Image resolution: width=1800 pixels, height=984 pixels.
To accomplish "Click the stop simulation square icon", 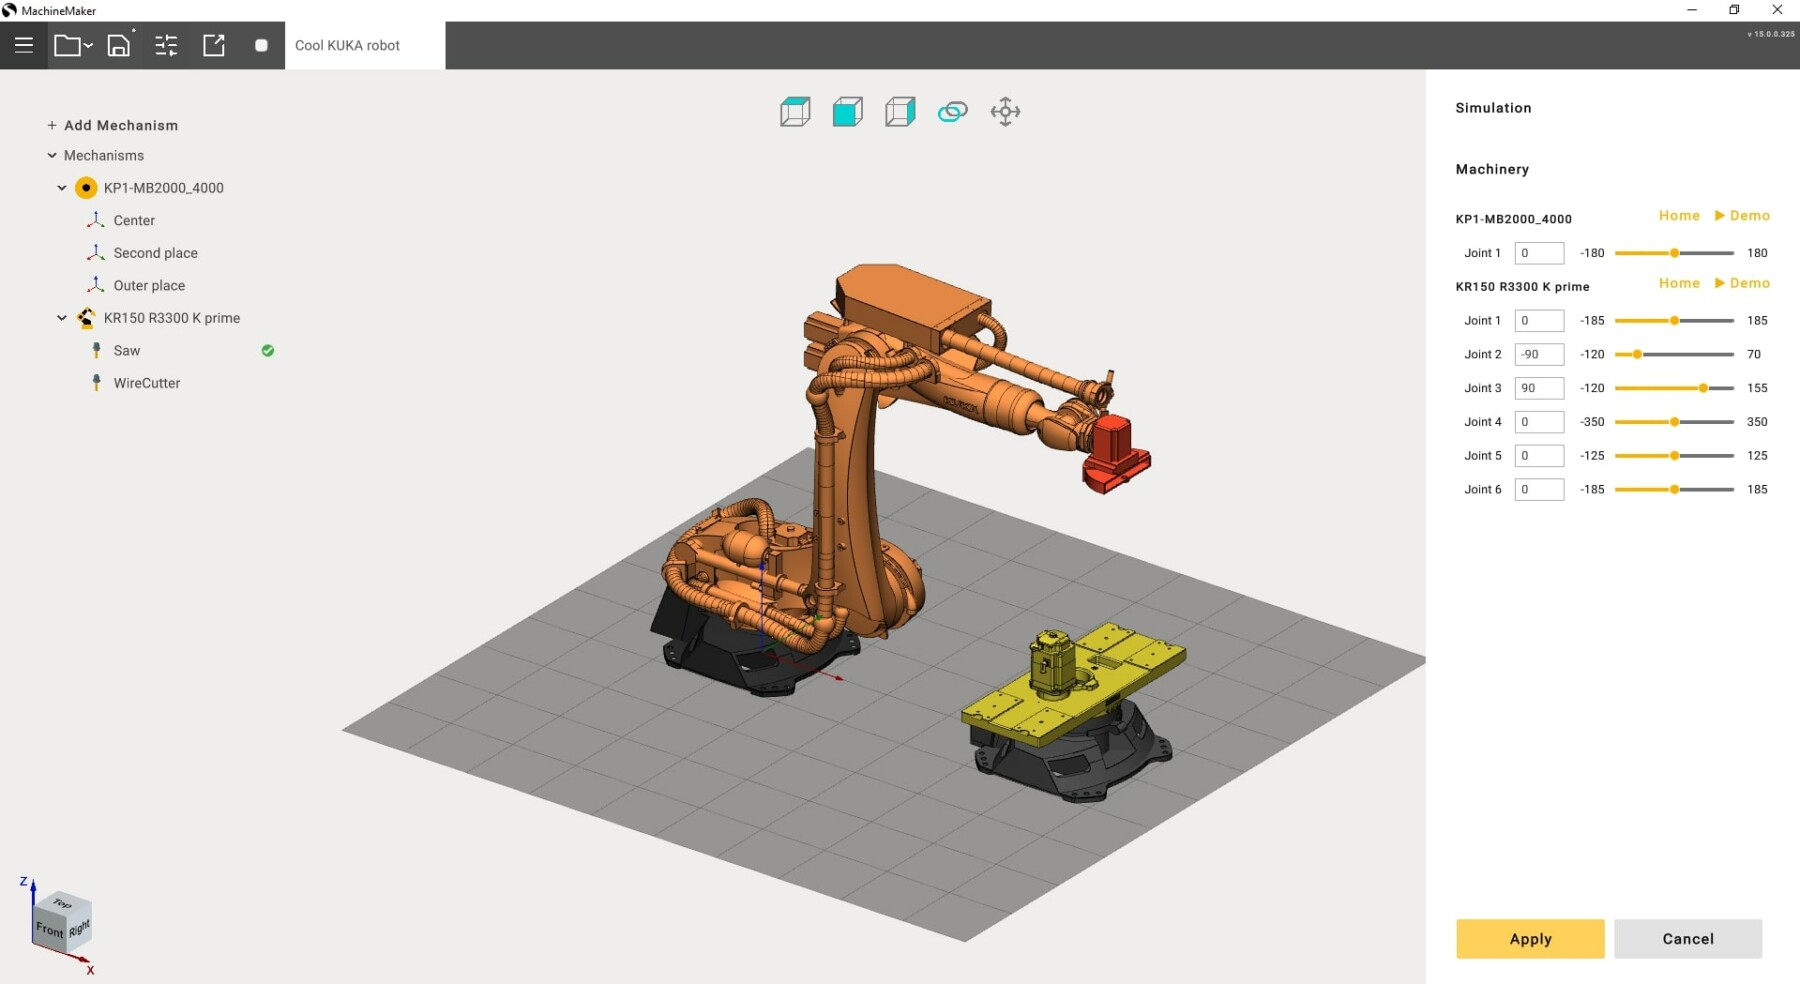I will coord(261,45).
